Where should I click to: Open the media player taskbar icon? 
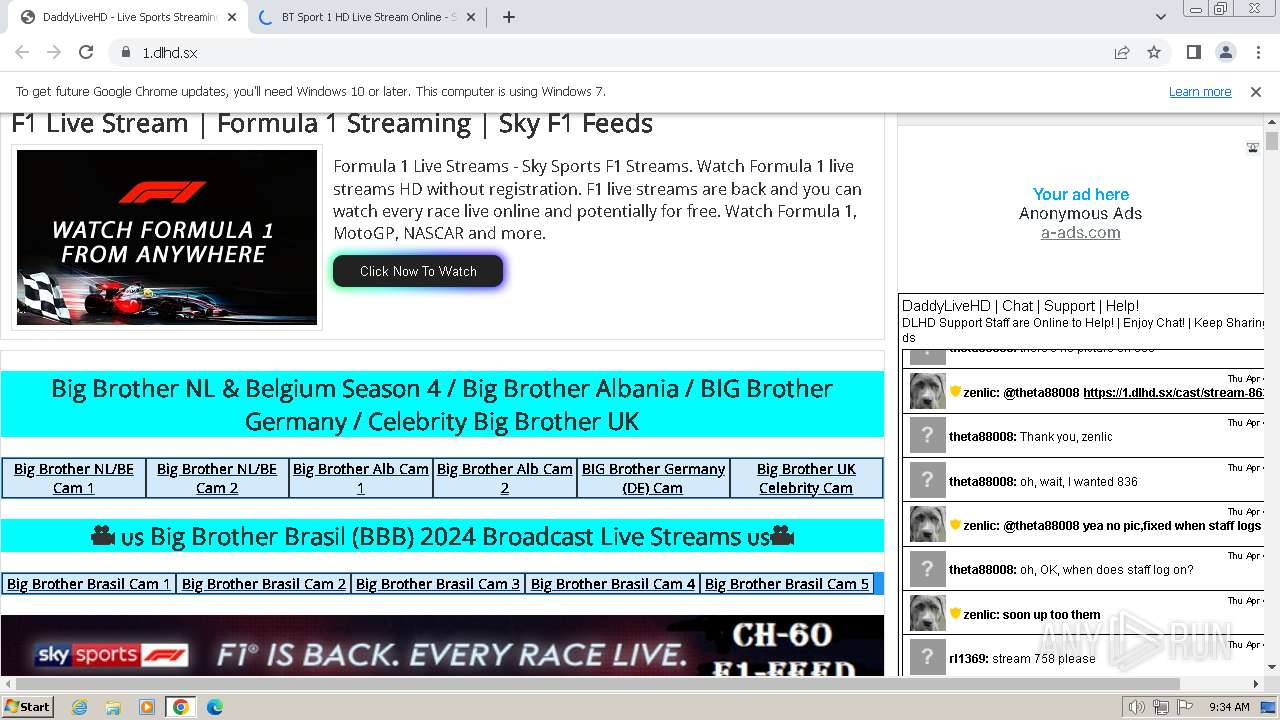147,707
